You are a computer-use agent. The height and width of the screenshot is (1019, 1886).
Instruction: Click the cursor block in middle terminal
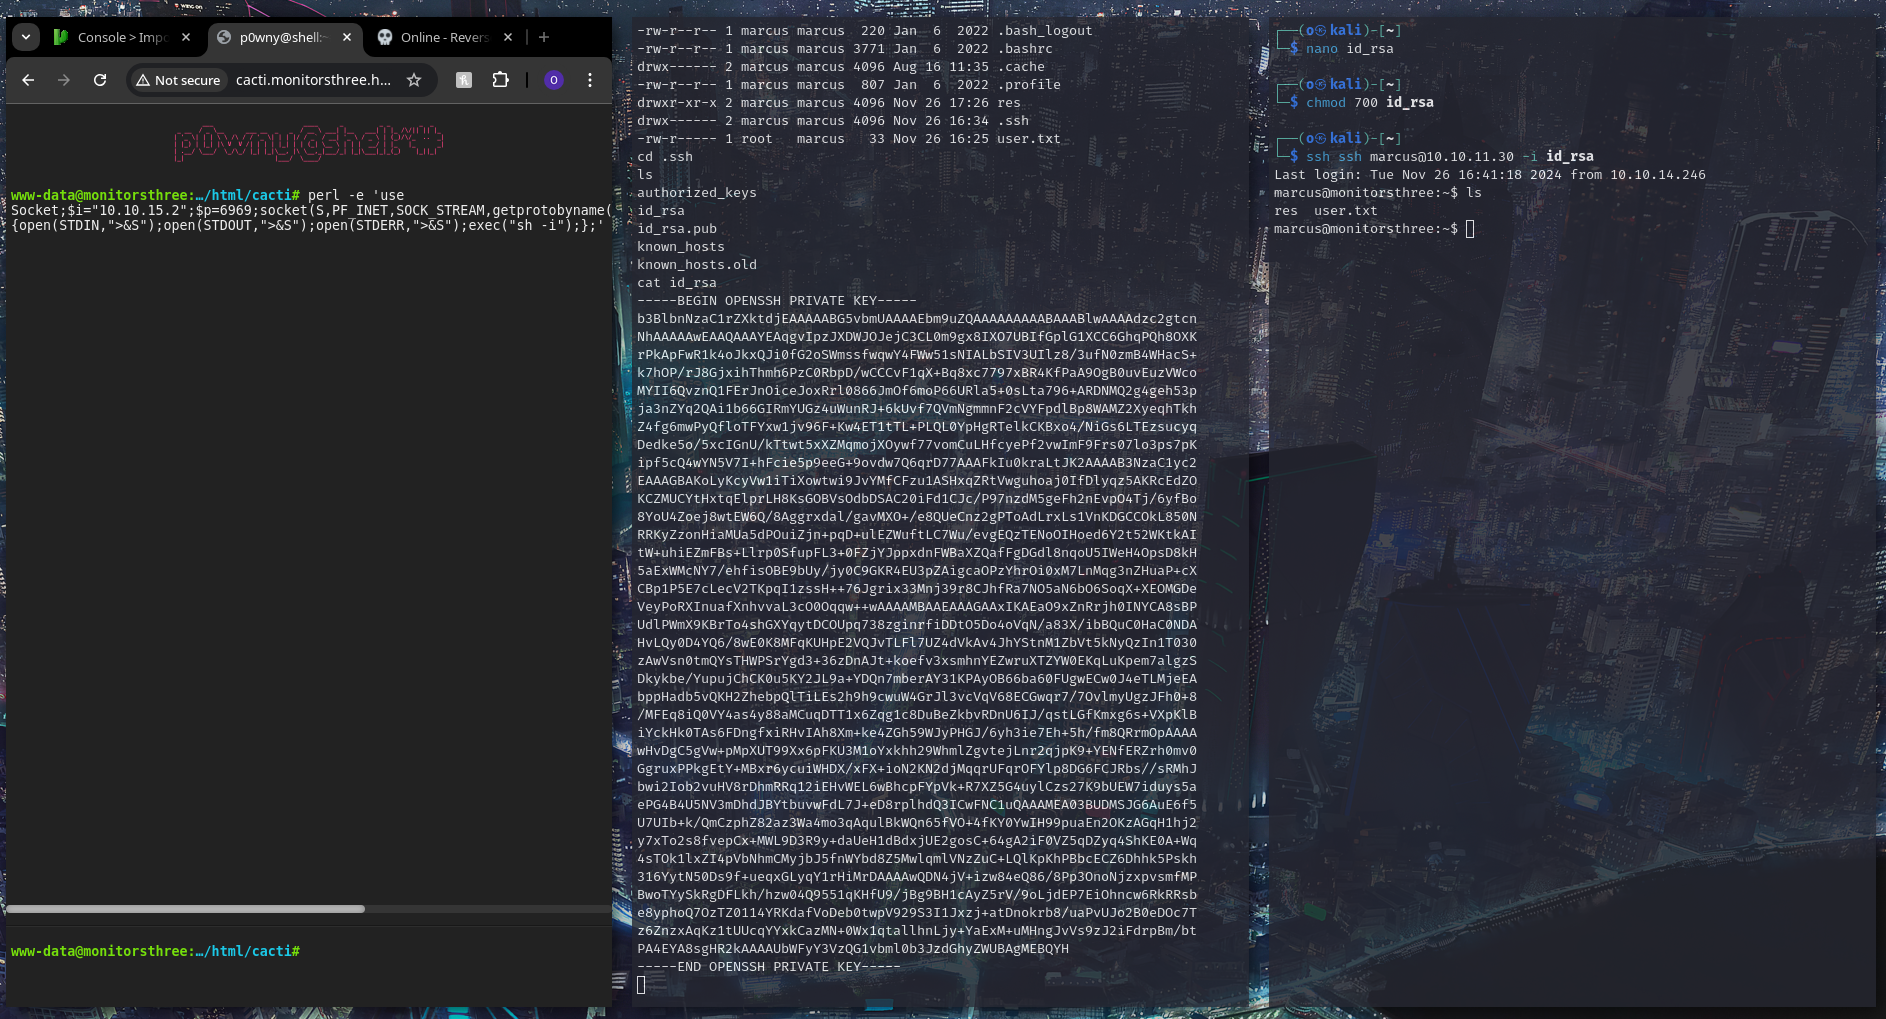[641, 985]
